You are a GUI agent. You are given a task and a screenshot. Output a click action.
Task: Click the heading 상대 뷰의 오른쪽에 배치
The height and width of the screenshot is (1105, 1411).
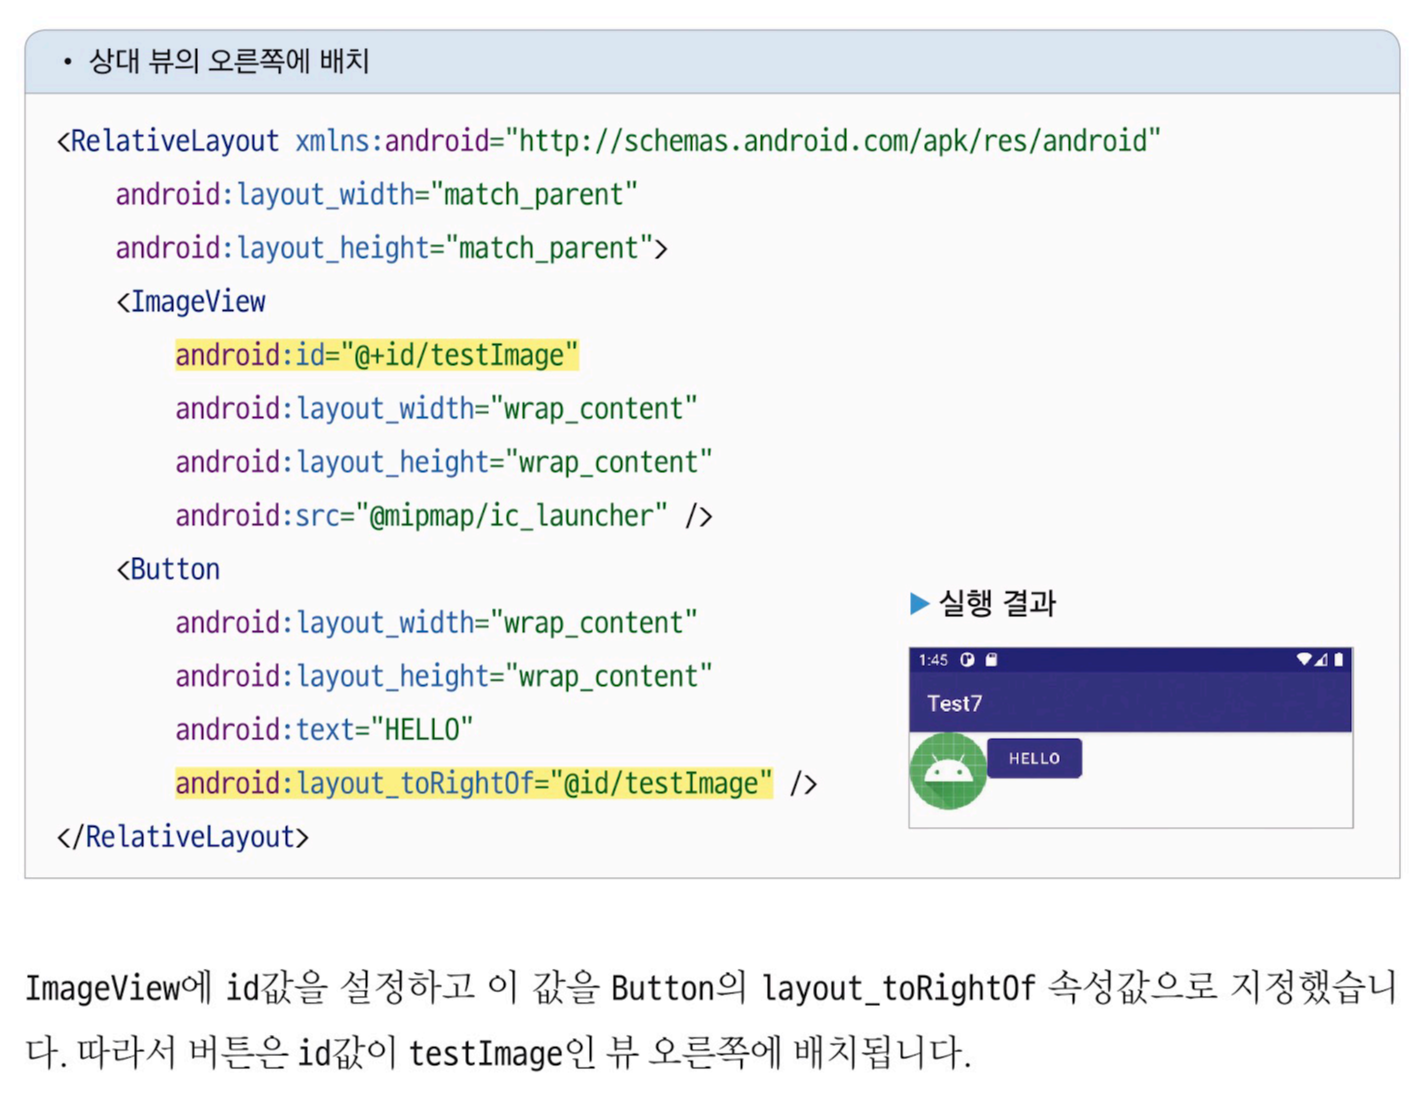(229, 61)
